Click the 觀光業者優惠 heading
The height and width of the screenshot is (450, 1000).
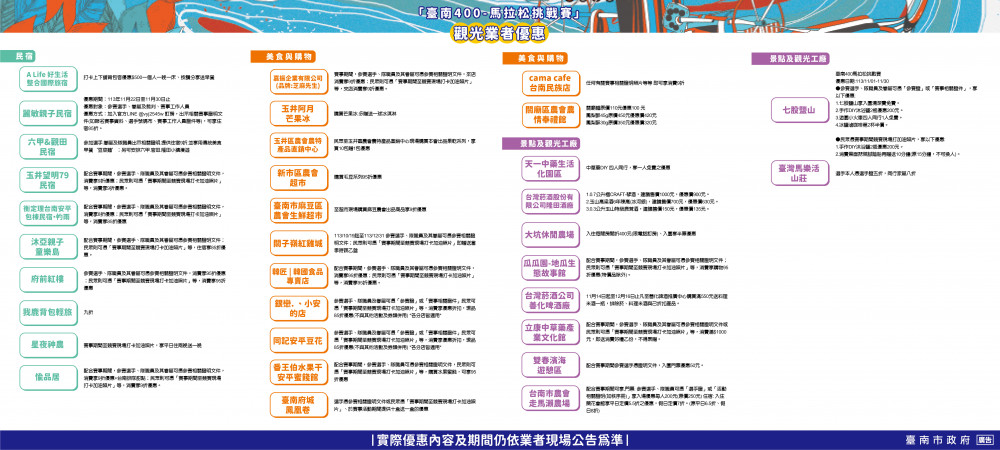click(x=499, y=33)
